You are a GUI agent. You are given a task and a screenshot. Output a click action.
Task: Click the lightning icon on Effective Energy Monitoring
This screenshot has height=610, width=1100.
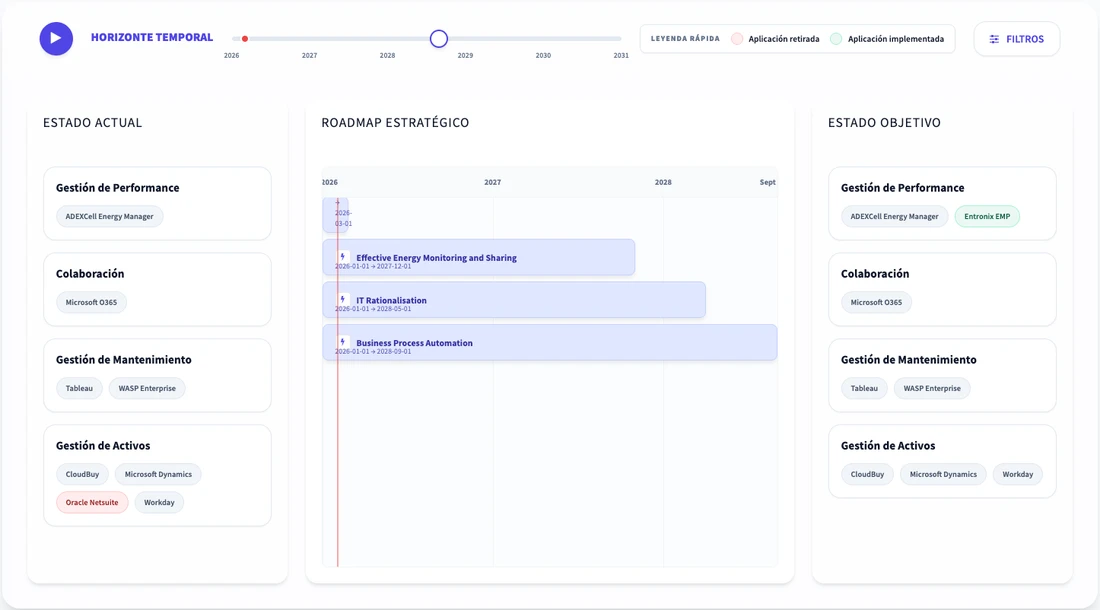342,256
